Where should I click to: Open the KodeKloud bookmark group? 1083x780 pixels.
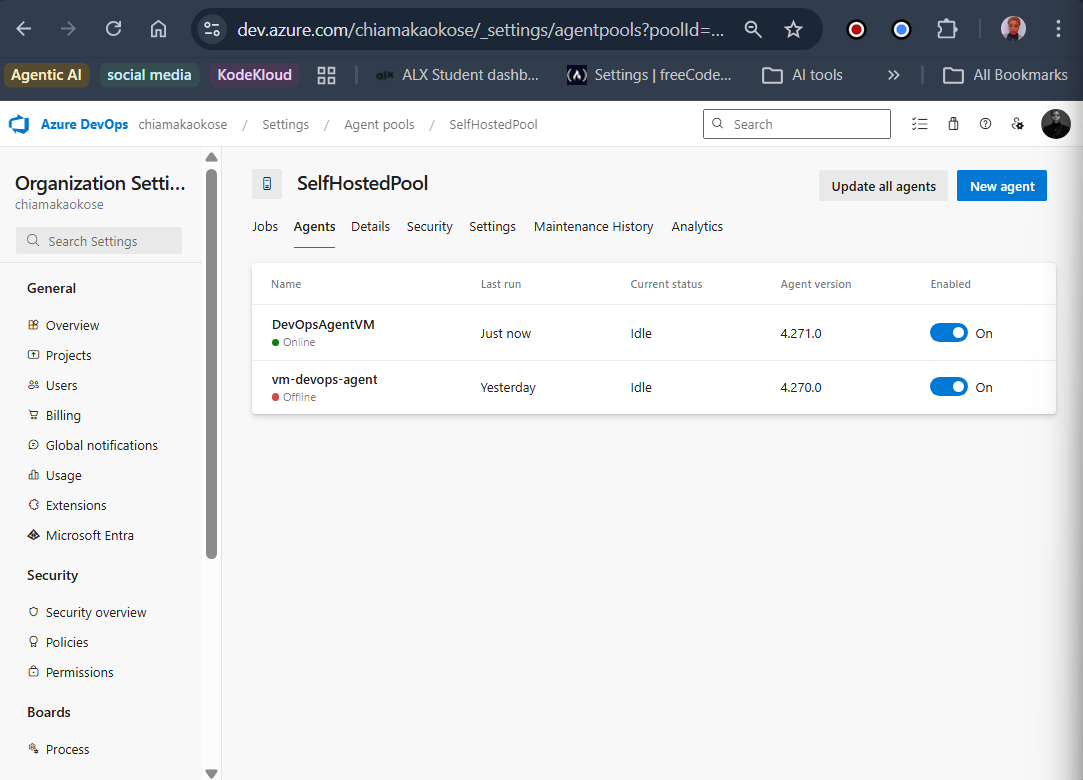255,75
